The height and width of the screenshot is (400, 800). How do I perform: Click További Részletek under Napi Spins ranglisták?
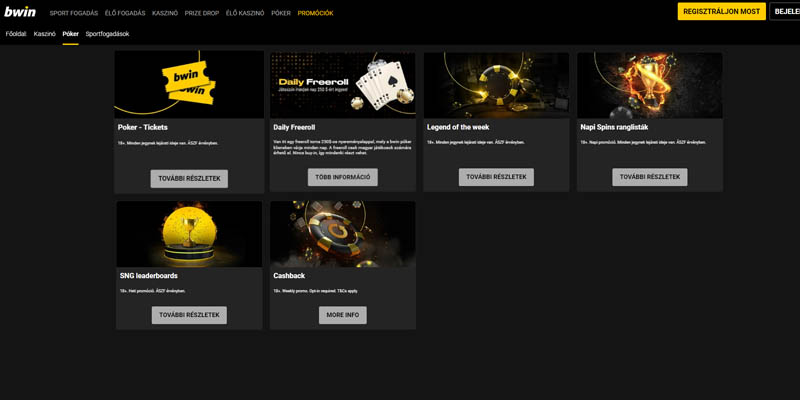[650, 177]
